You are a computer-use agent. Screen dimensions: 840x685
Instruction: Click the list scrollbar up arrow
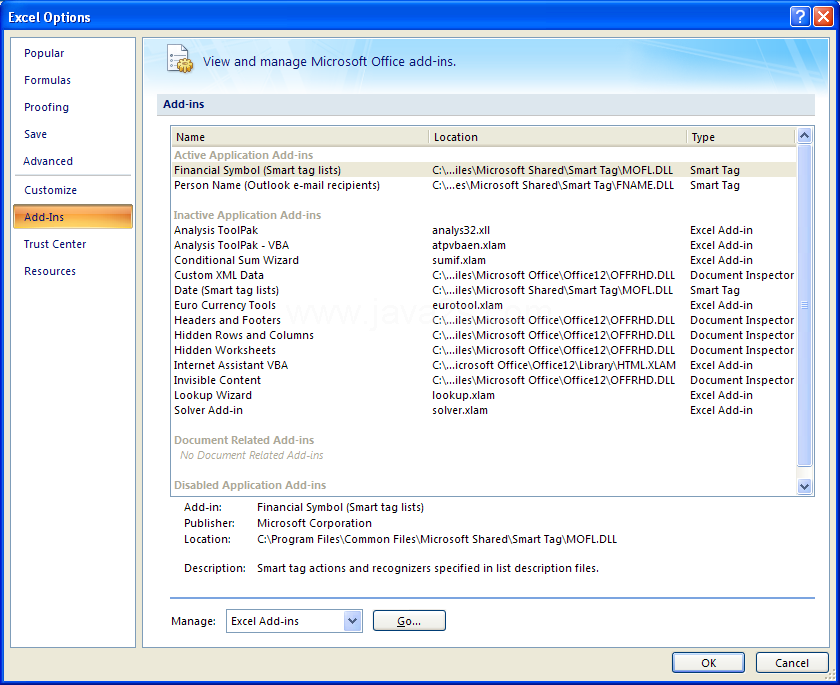804,136
